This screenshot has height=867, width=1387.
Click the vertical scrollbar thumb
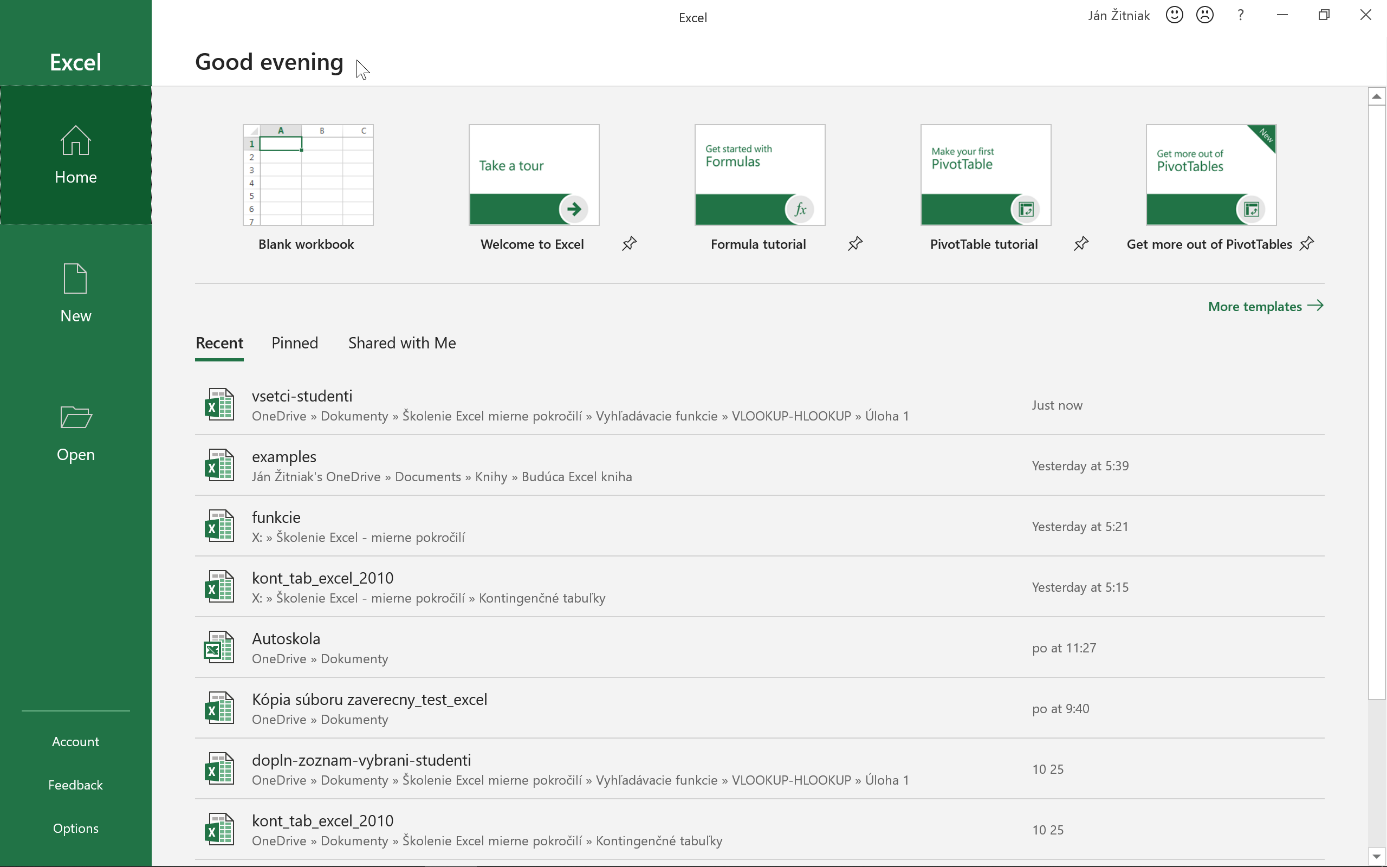1377,402
